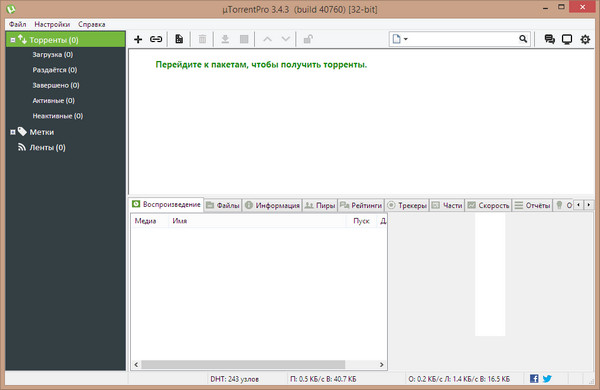This screenshot has width=600, height=390.
Task: Switch to the Трекеры tab
Action: tap(407, 206)
